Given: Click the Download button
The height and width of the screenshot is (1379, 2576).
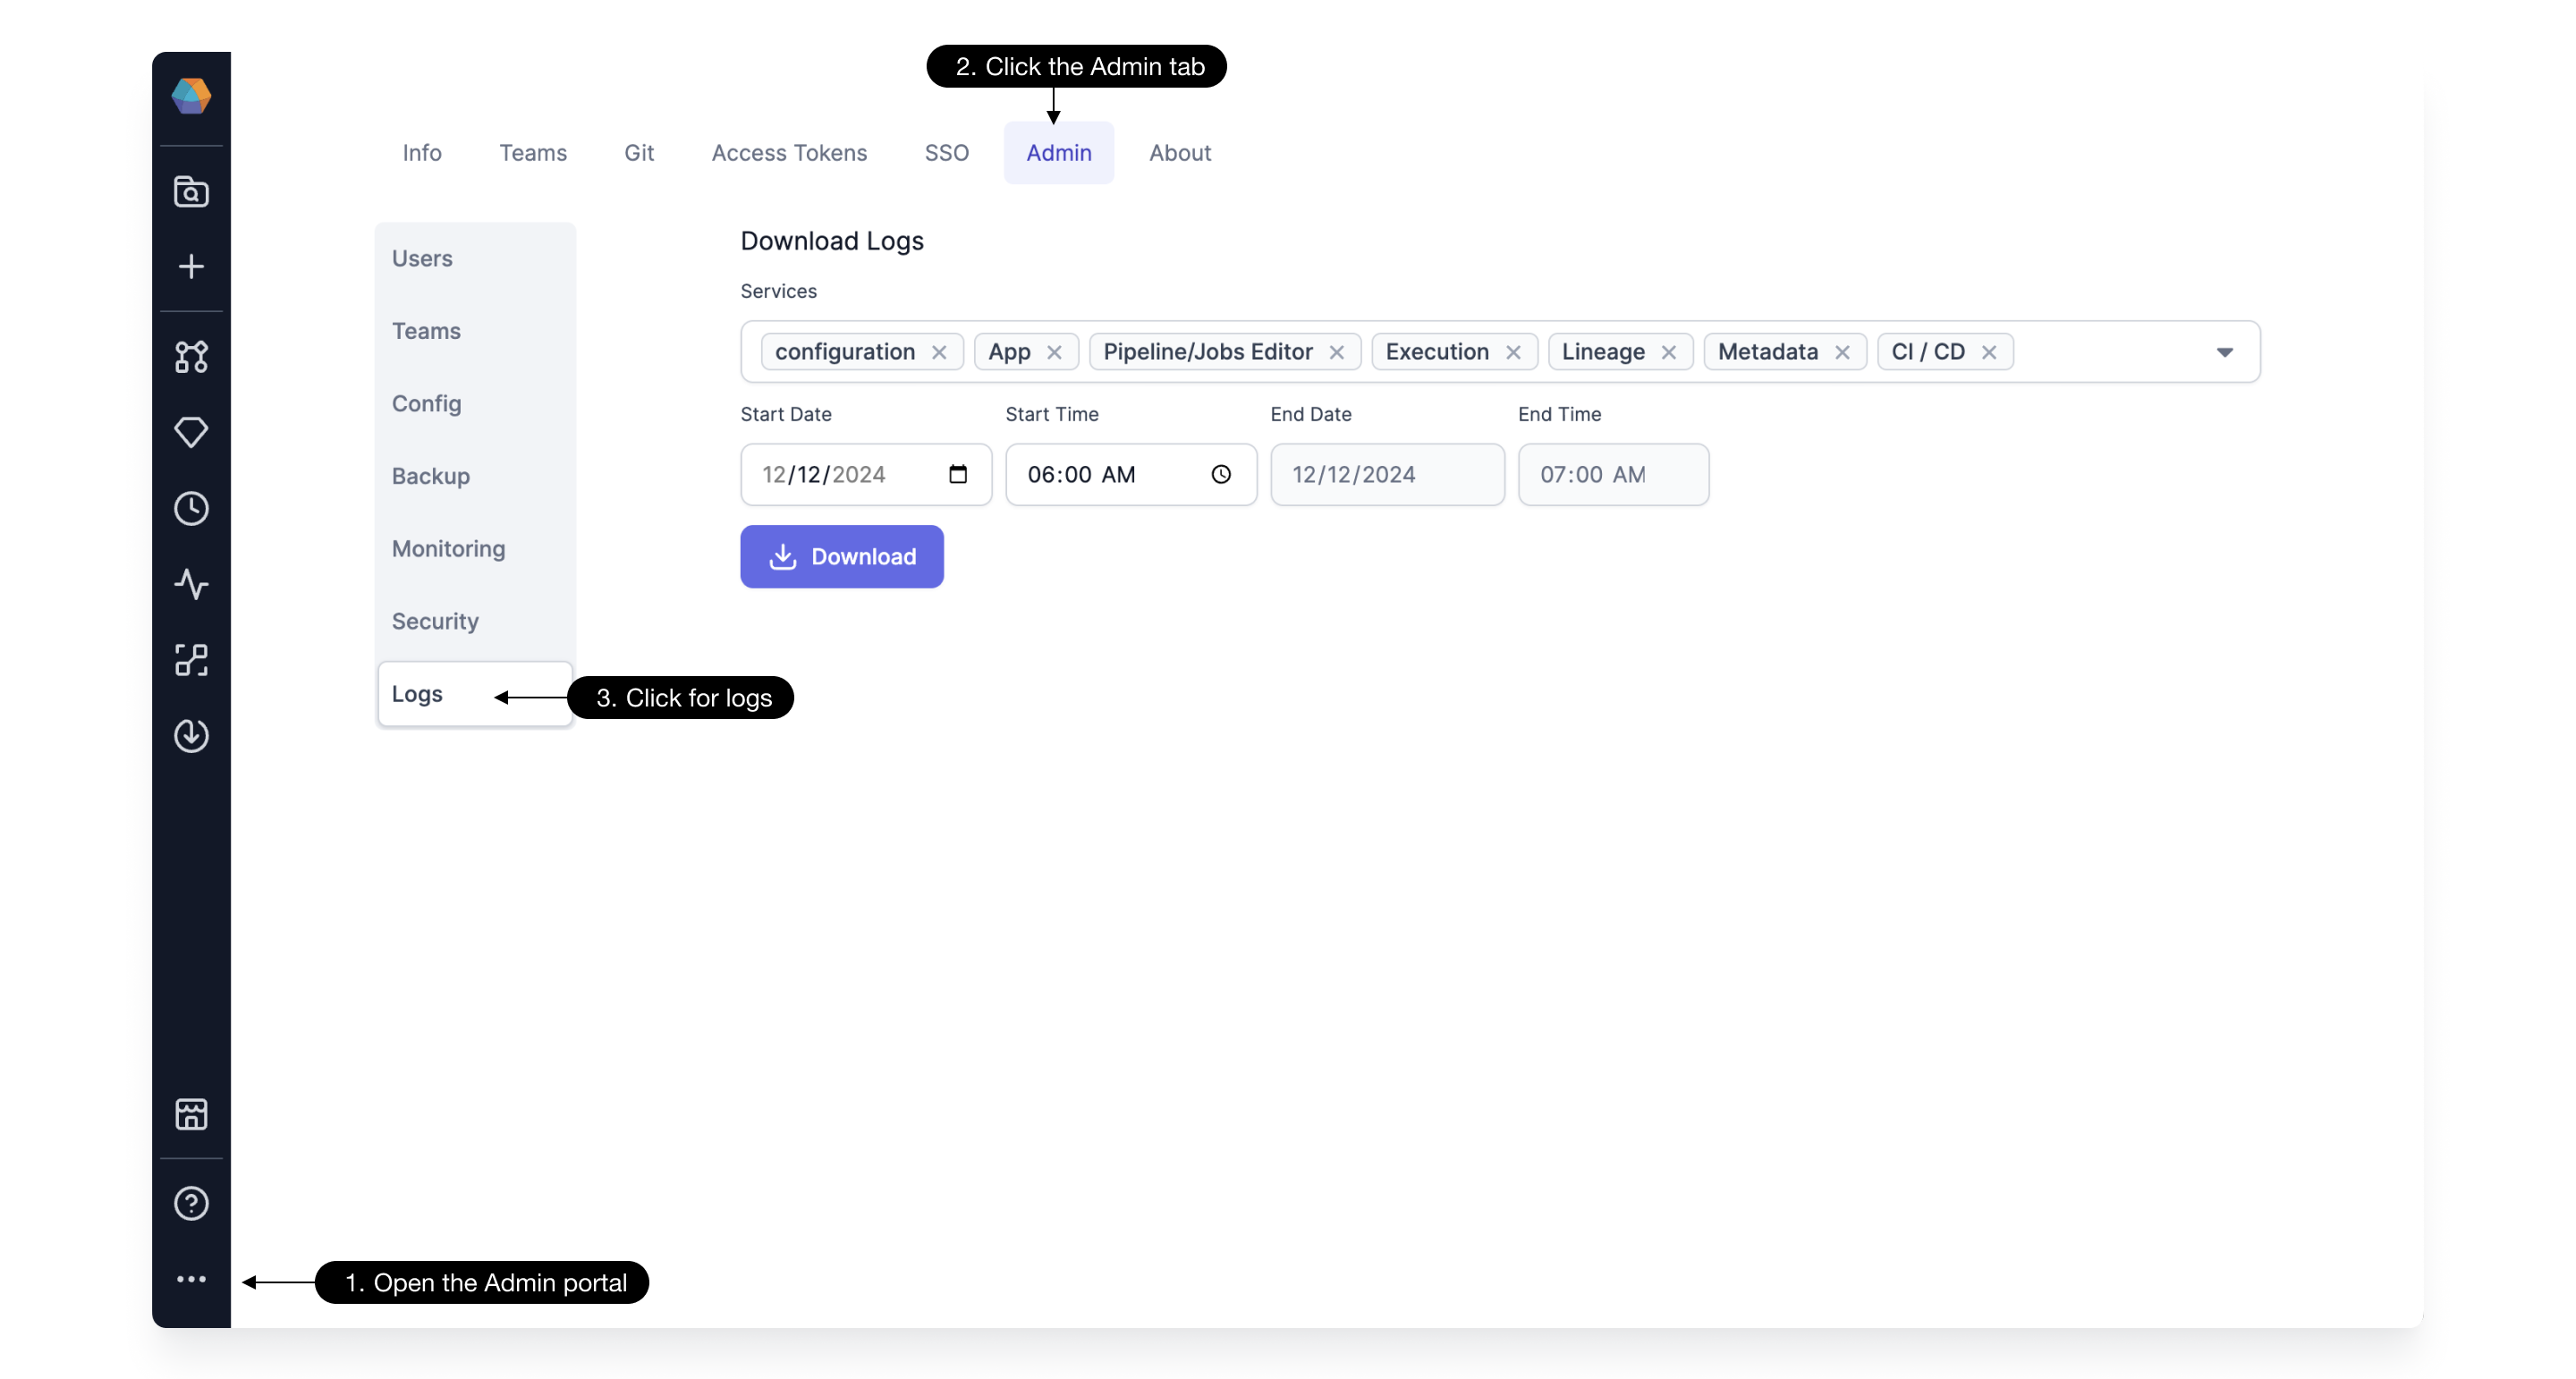Looking at the screenshot, I should [x=842, y=557].
